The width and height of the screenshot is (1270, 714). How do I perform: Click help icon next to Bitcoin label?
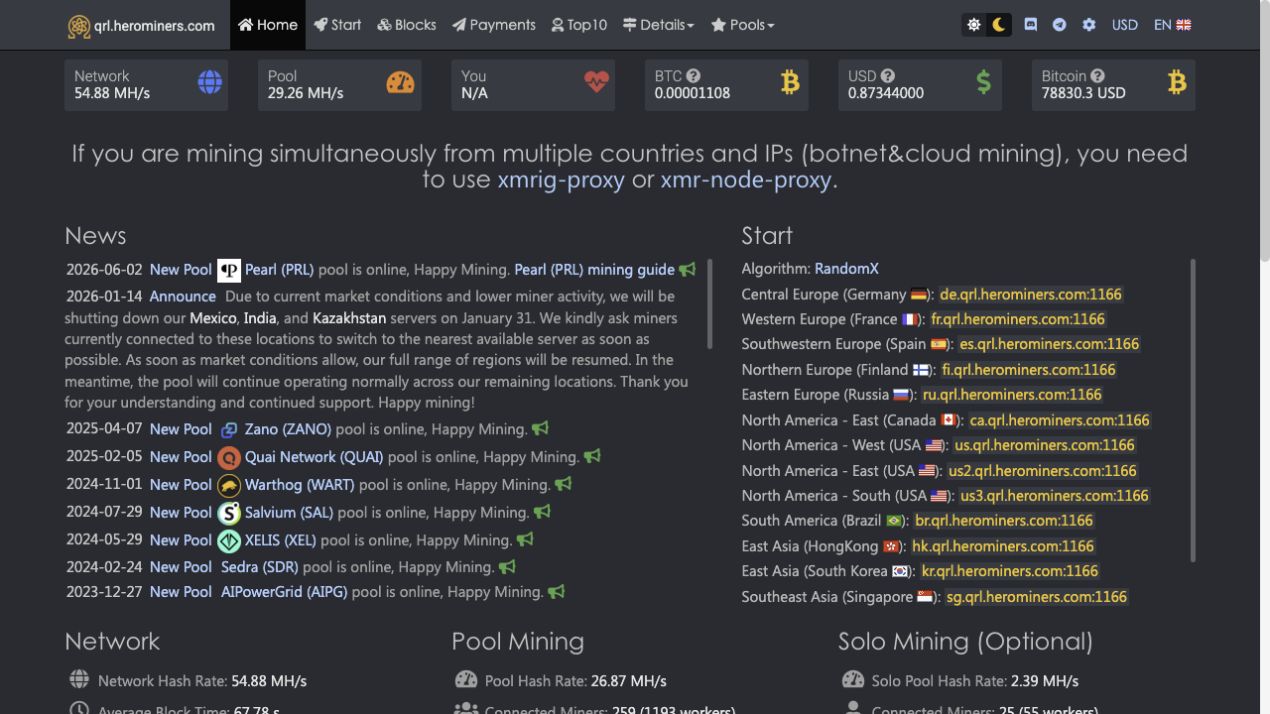pyautogui.click(x=1097, y=76)
